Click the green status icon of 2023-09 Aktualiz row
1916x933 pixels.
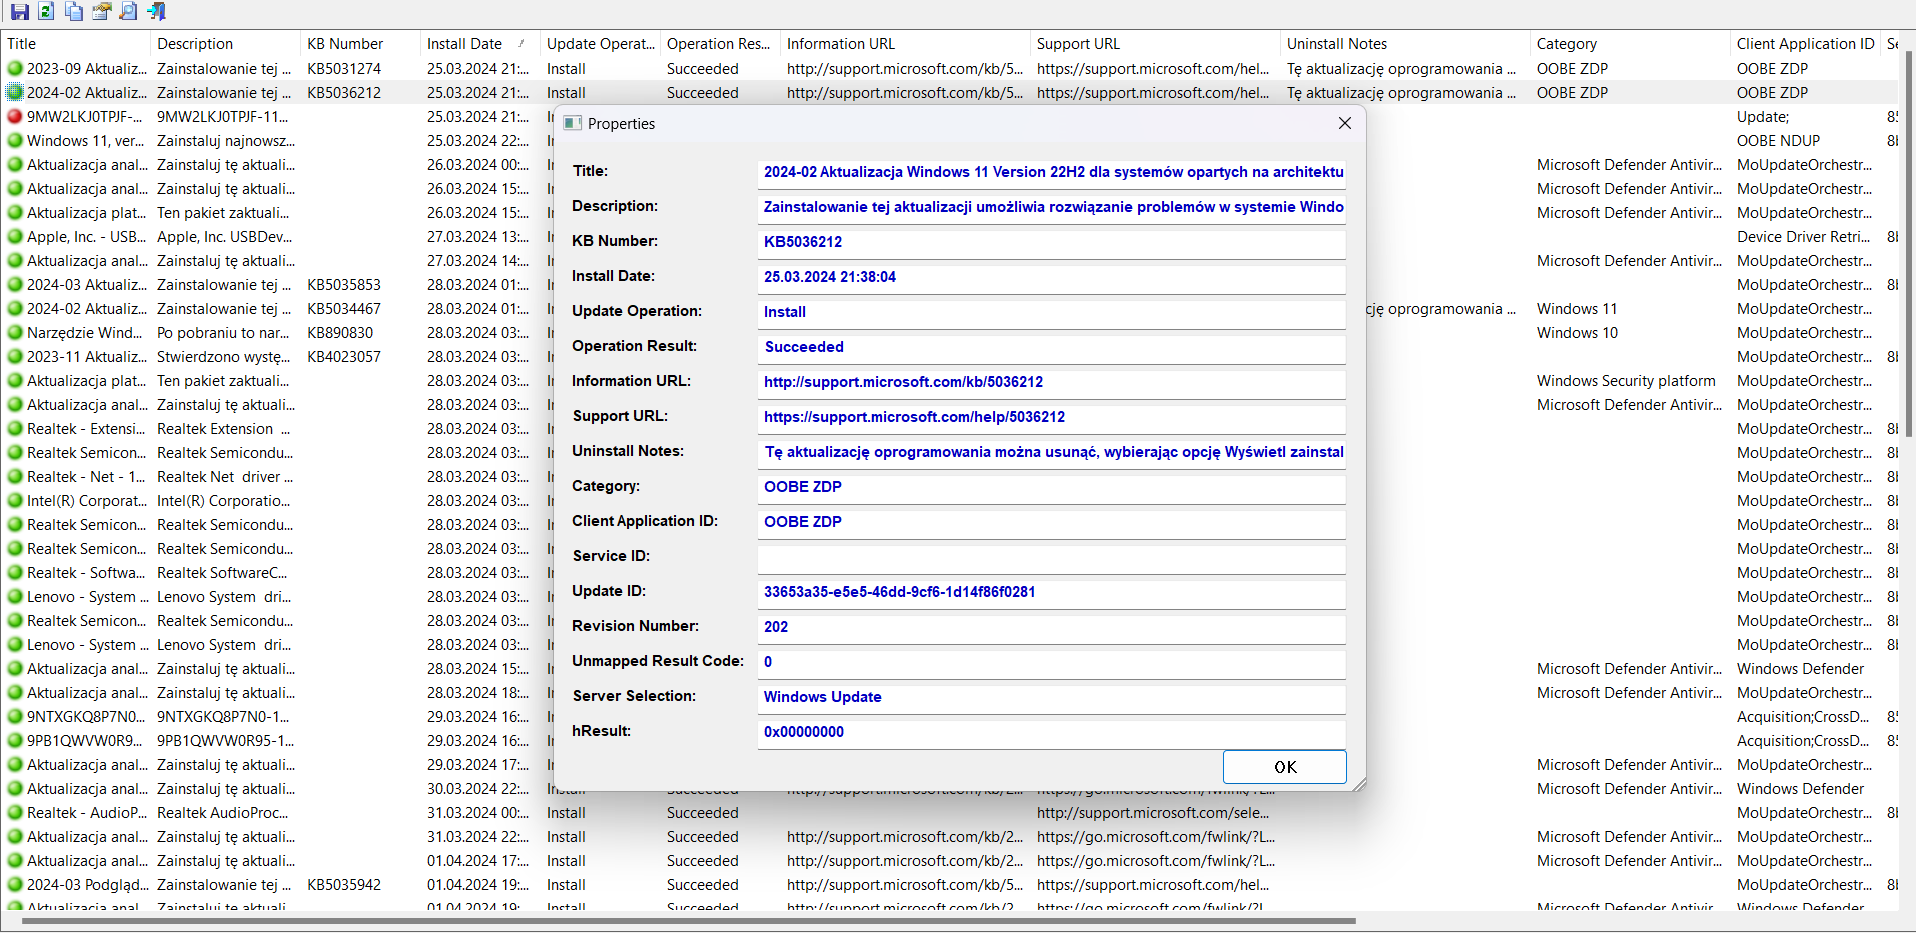point(15,69)
